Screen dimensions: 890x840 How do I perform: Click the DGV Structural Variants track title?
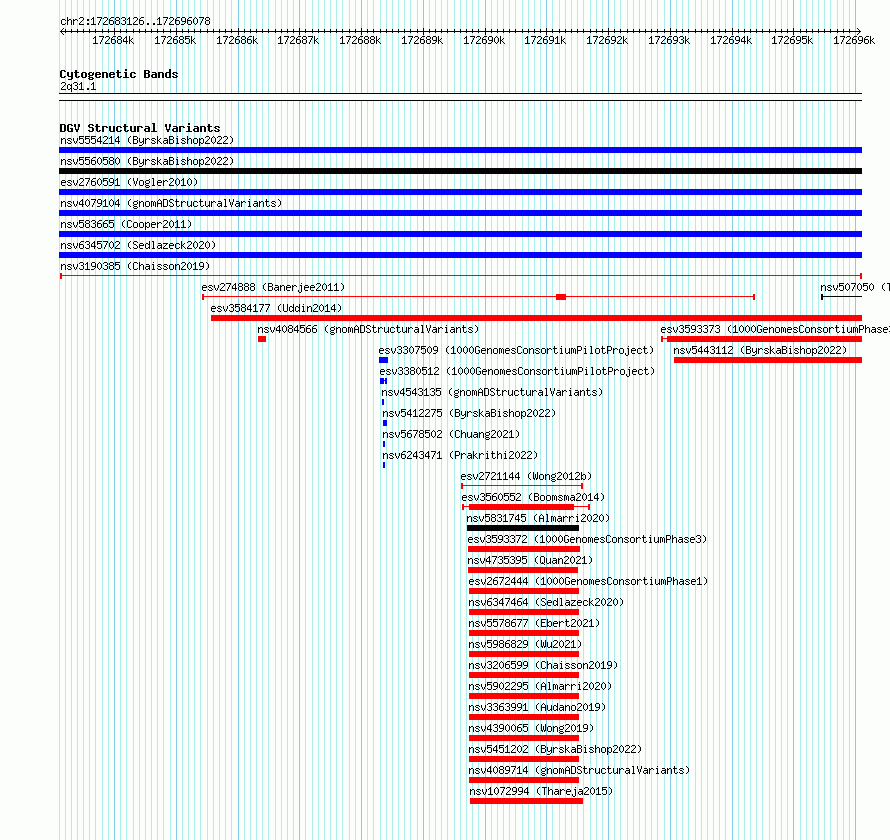[140, 128]
